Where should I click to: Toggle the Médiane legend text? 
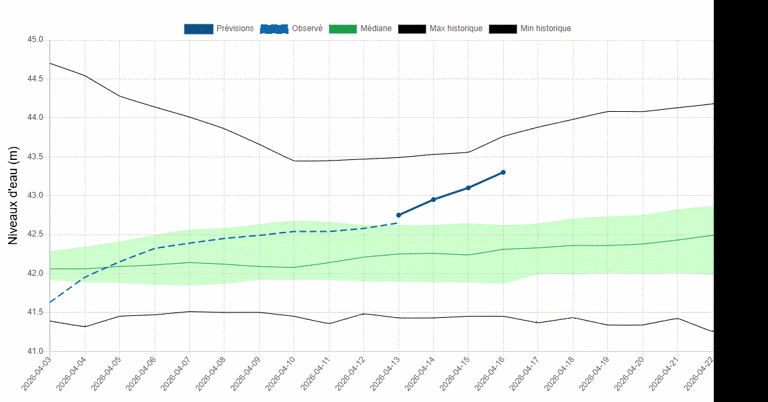click(x=376, y=29)
